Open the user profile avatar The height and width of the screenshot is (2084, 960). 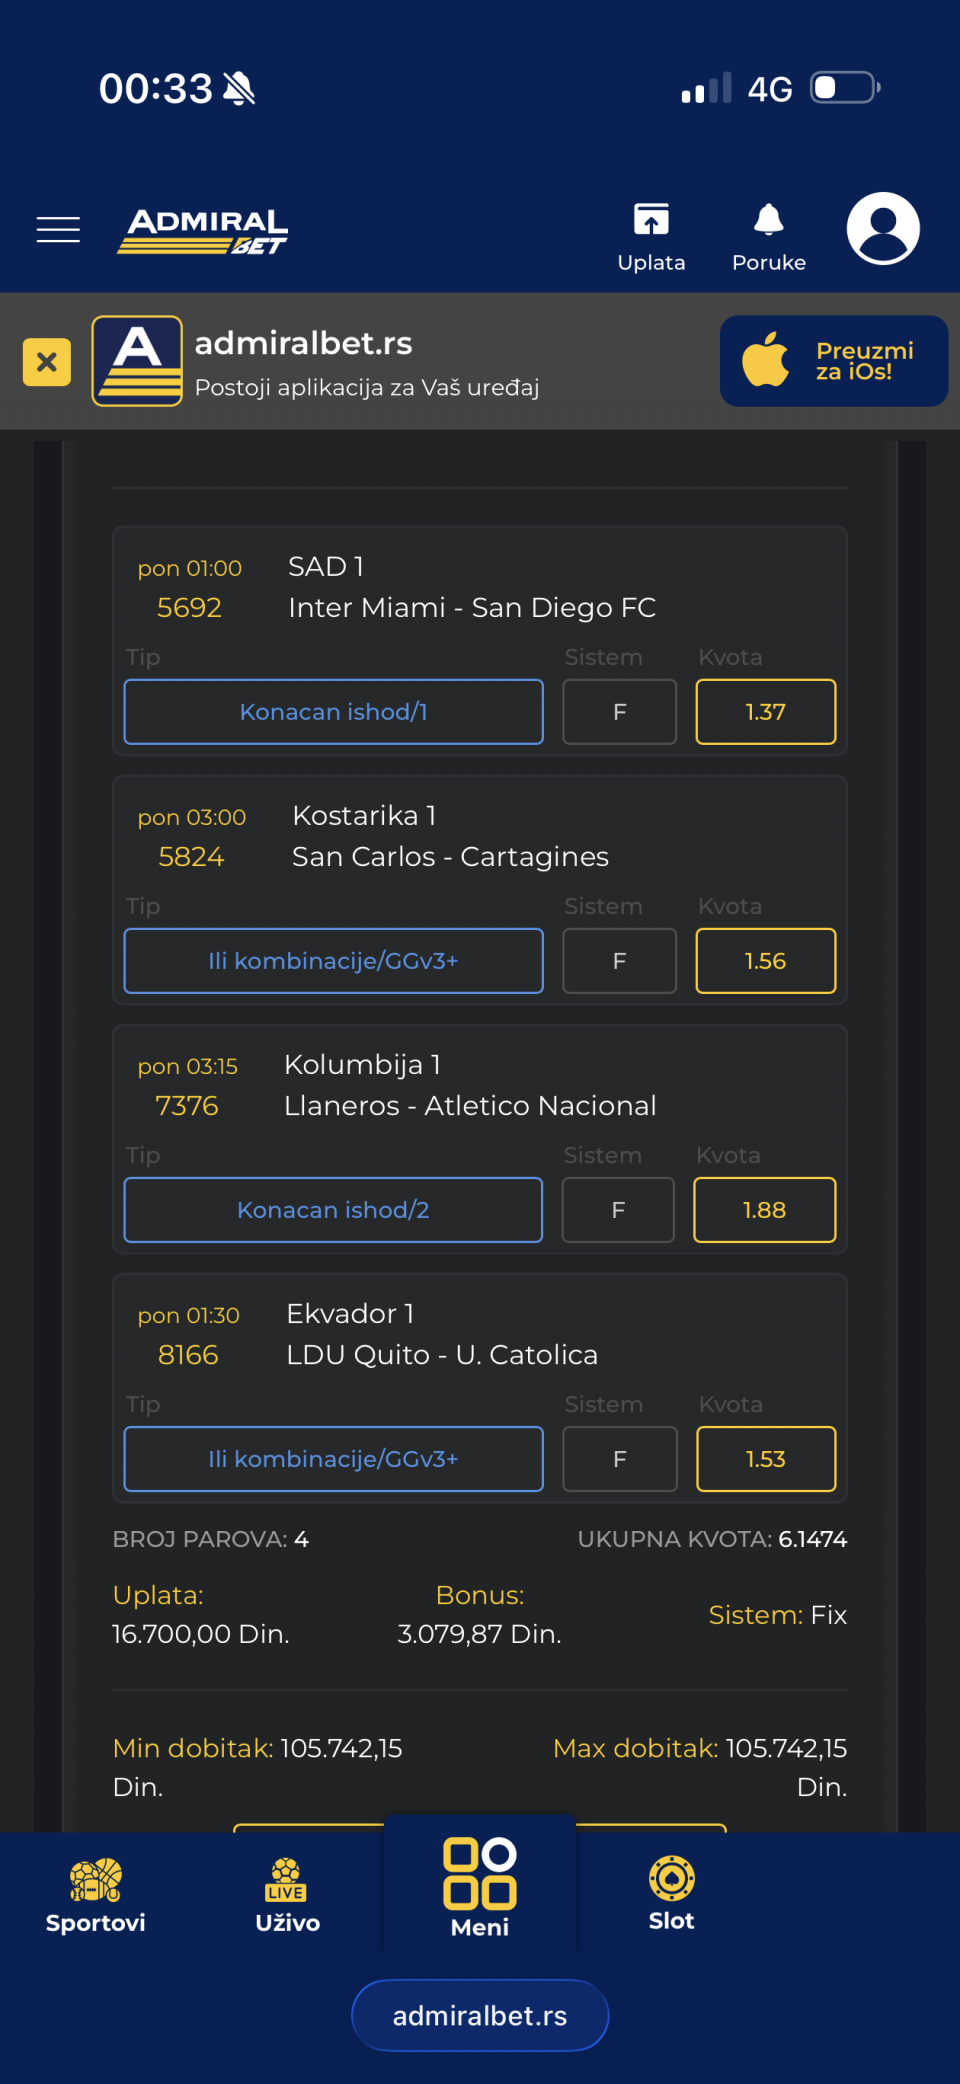click(x=883, y=229)
